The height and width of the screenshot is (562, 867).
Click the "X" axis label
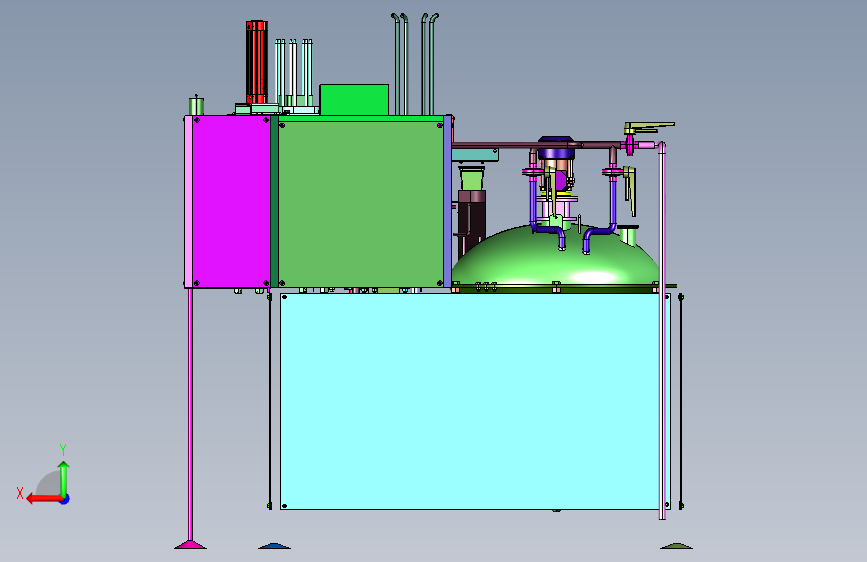pos(20,493)
